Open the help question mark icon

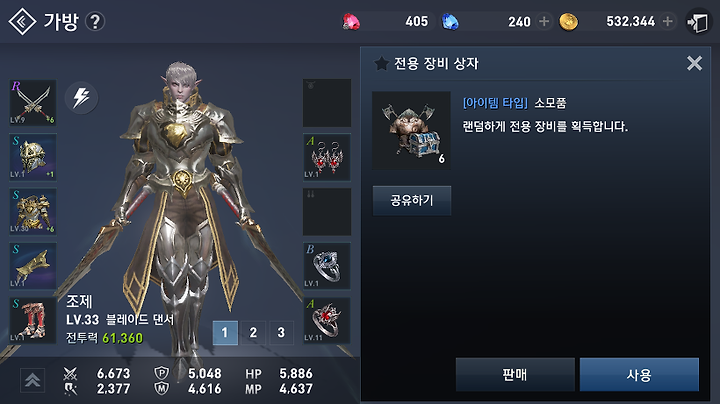click(x=95, y=22)
